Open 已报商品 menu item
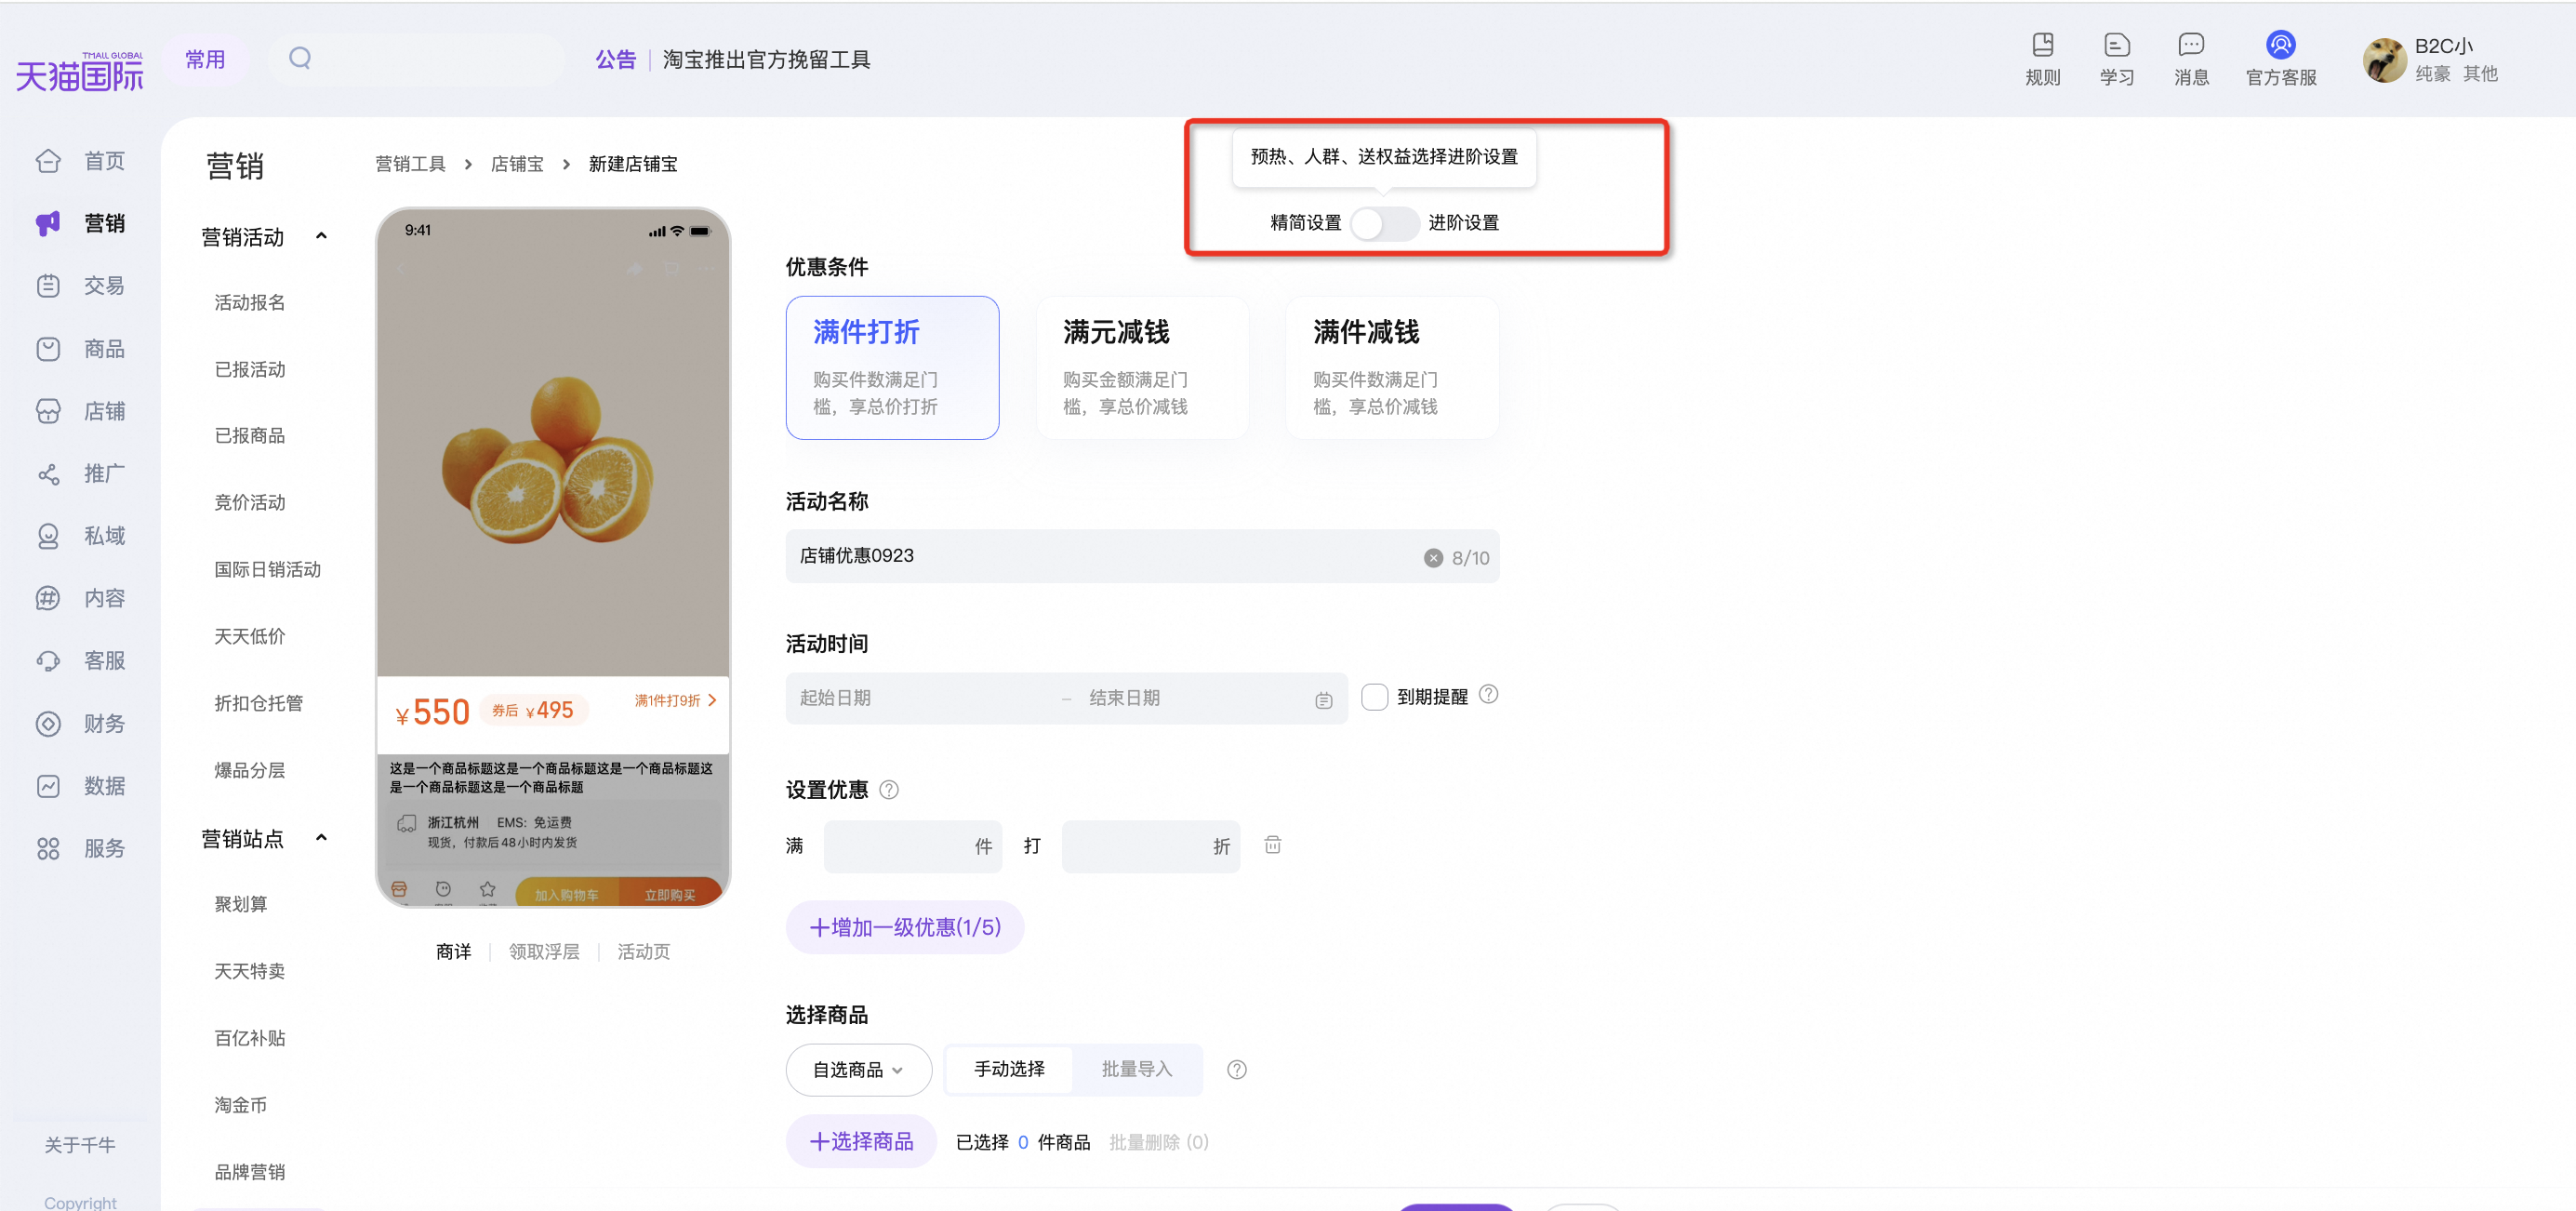 [250, 435]
